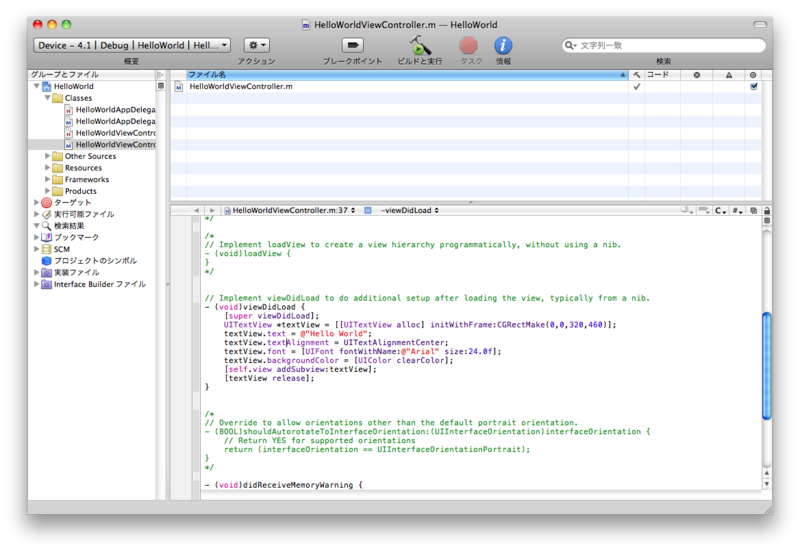Viewport: 800px width, 552px height.
Task: Click the Interface Builder ファイル folder icon
Action: tap(46, 284)
